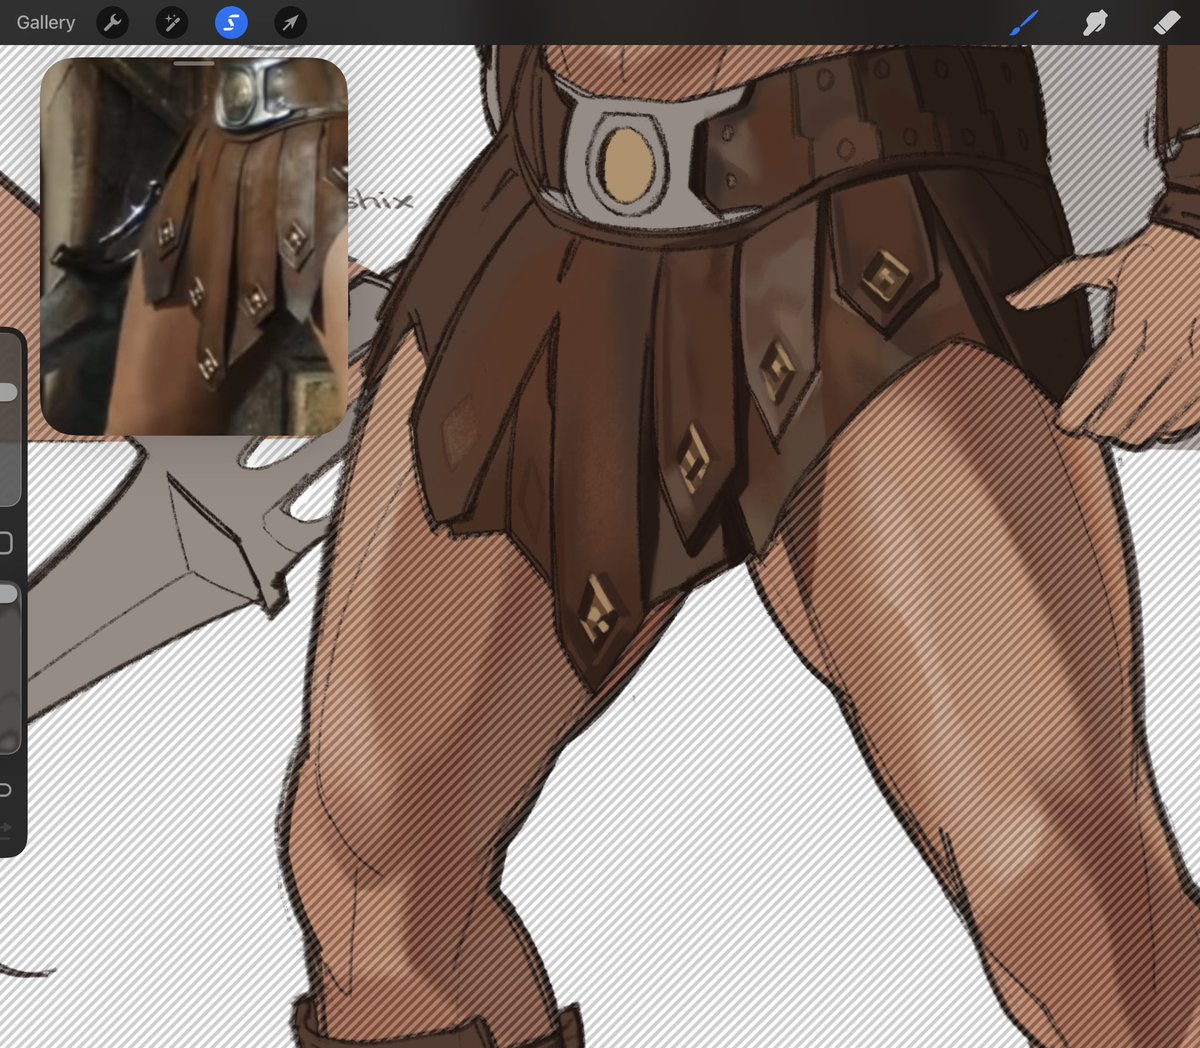Tap the square modify button on sidebar
Screen dimensions: 1200x1048
click(5, 543)
